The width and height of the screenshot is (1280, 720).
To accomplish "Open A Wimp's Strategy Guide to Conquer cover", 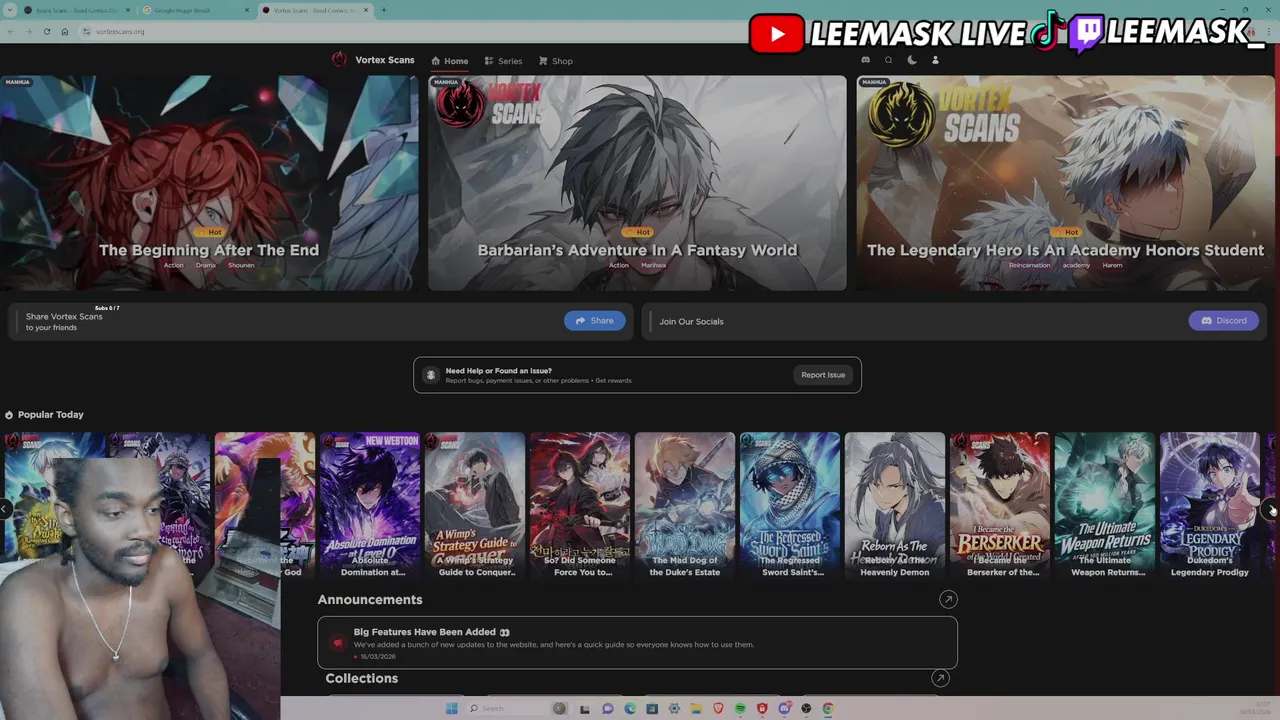I will coord(475,505).
